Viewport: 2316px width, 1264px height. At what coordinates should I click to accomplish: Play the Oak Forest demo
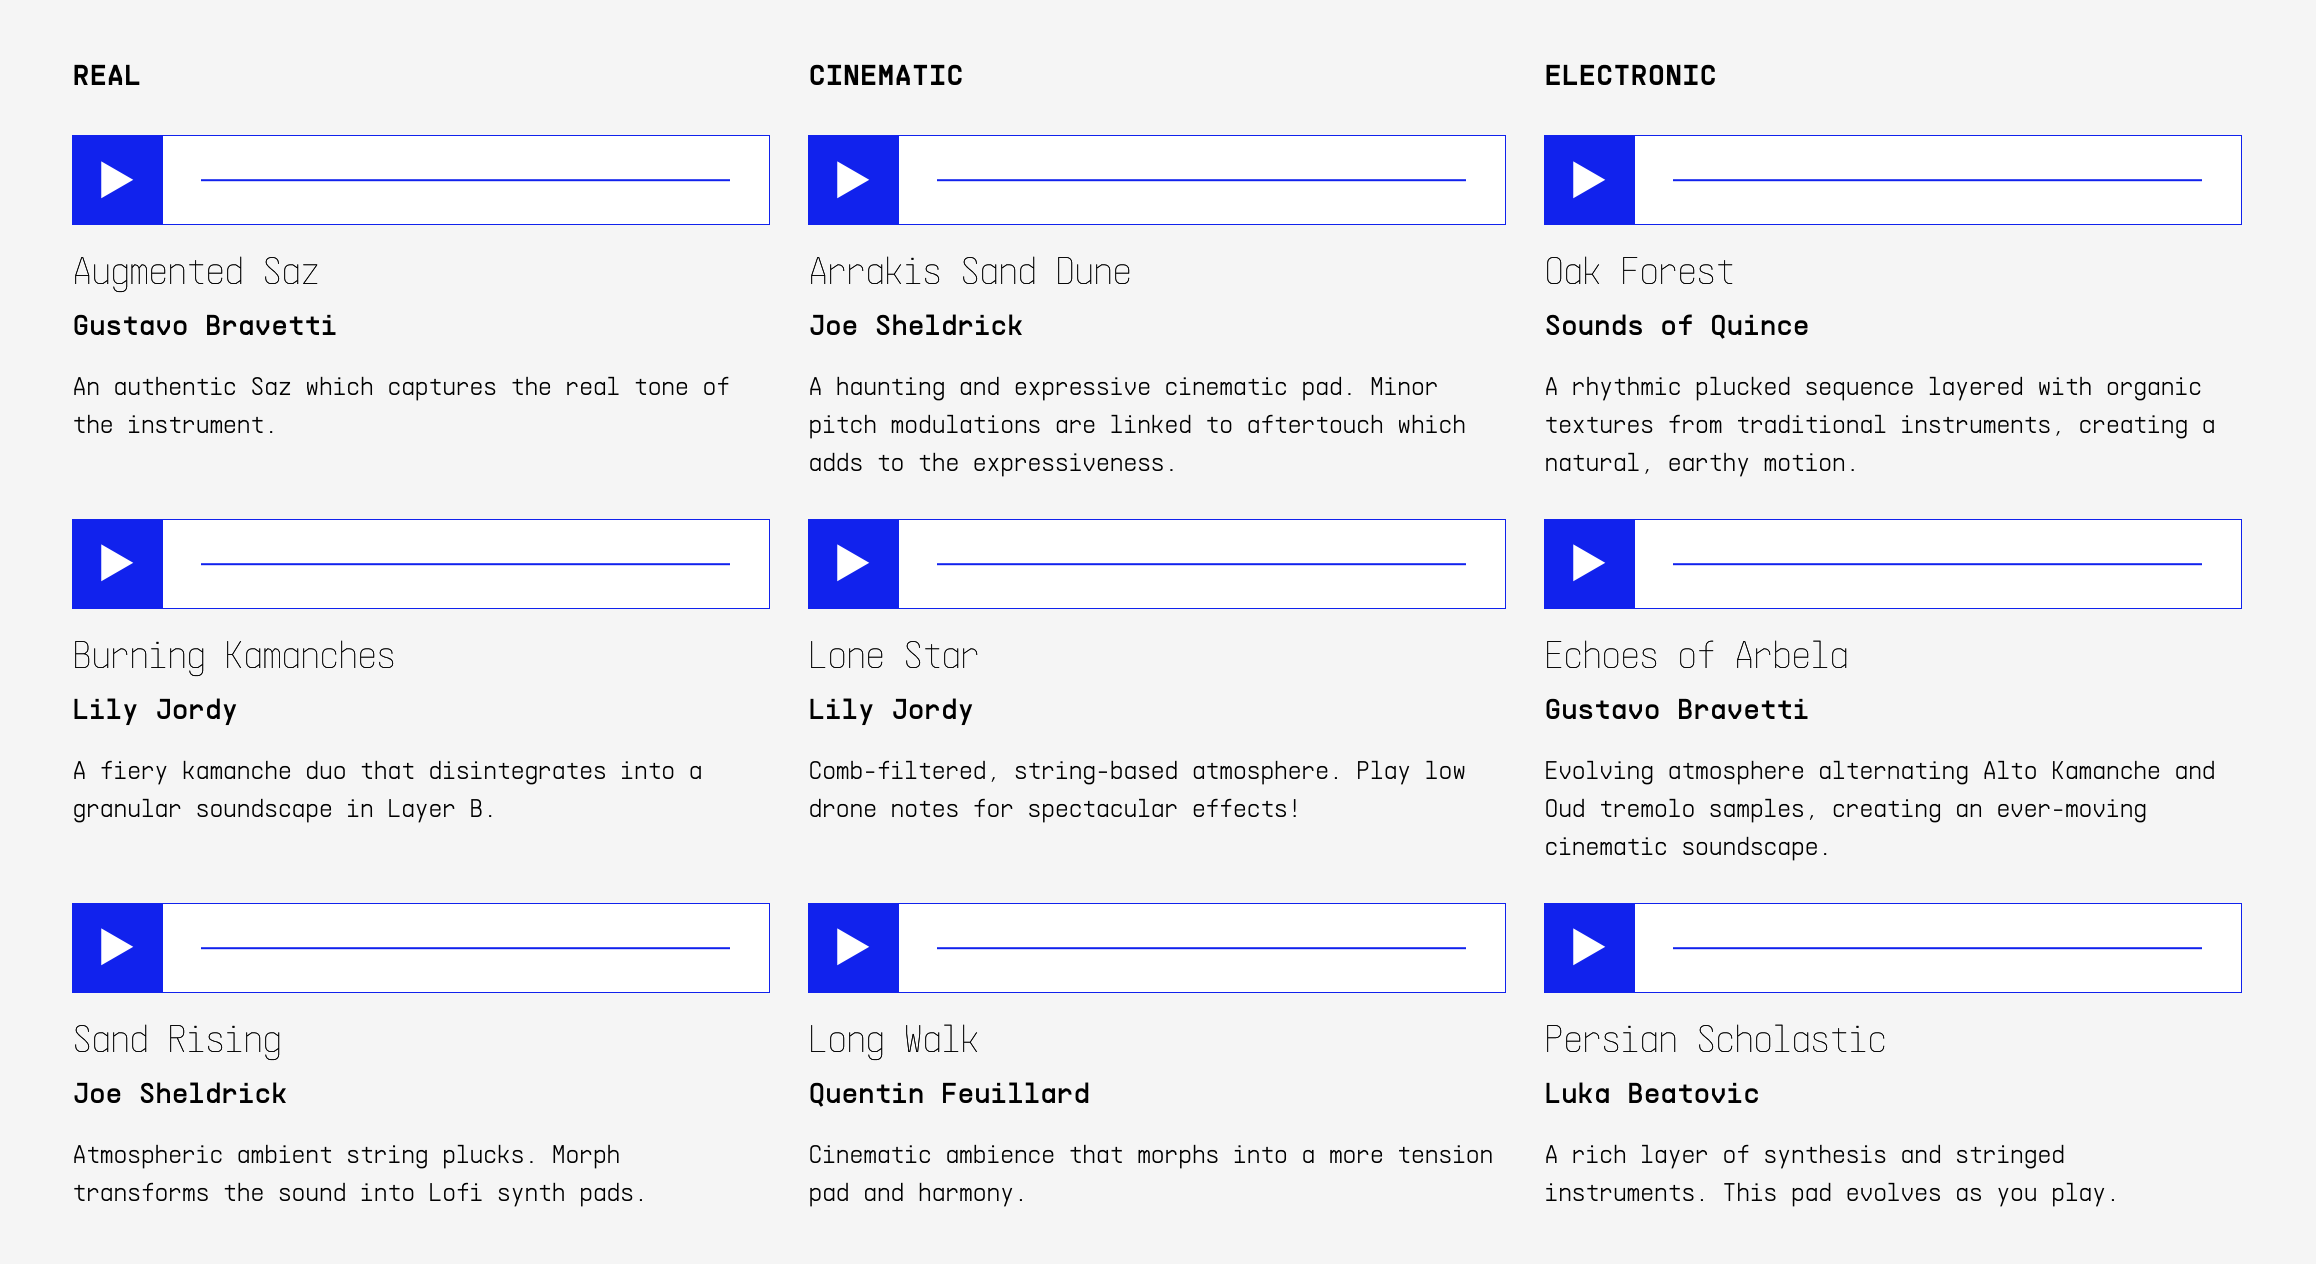pyautogui.click(x=1589, y=180)
